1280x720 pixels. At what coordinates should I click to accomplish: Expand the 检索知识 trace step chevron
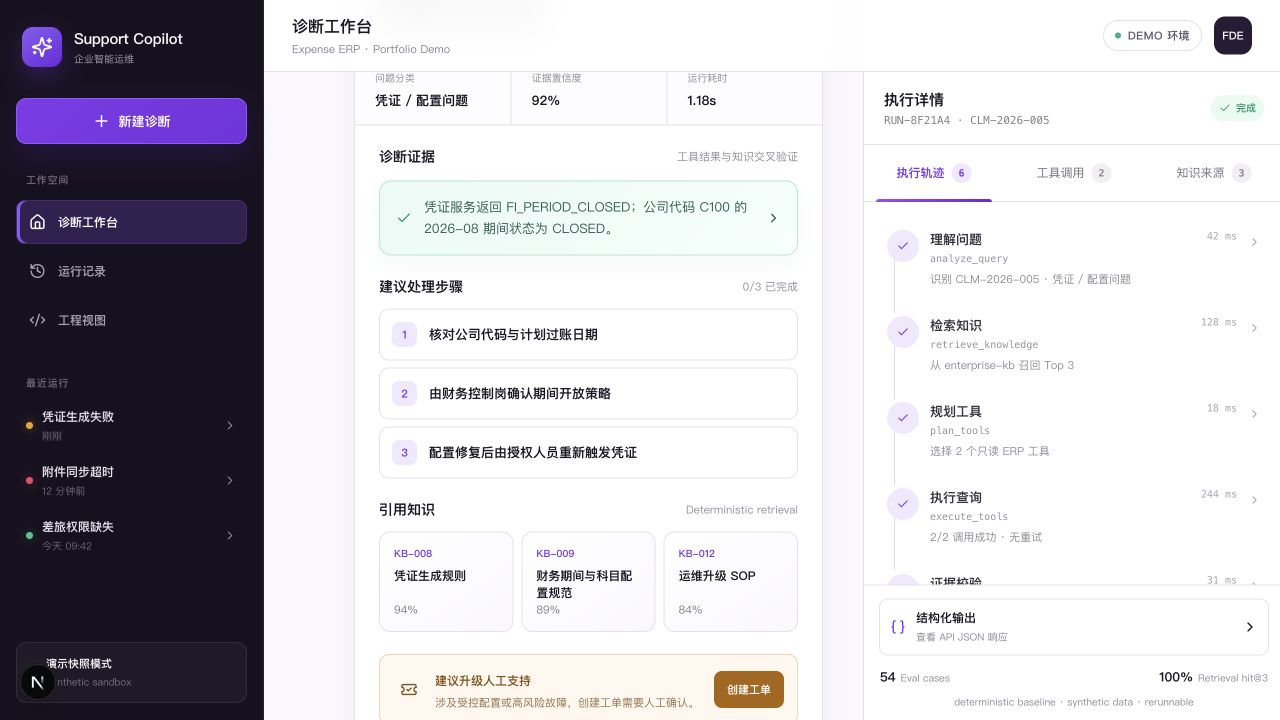pyautogui.click(x=1254, y=328)
